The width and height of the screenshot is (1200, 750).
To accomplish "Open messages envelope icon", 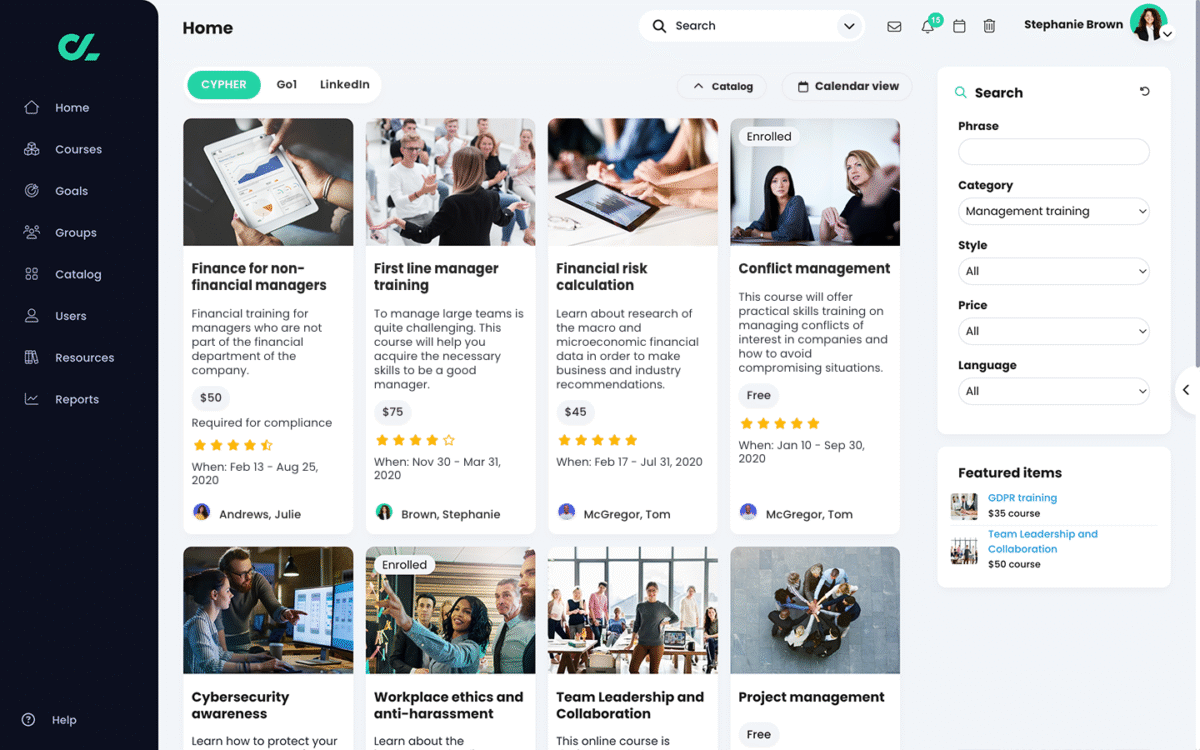I will [894, 27].
